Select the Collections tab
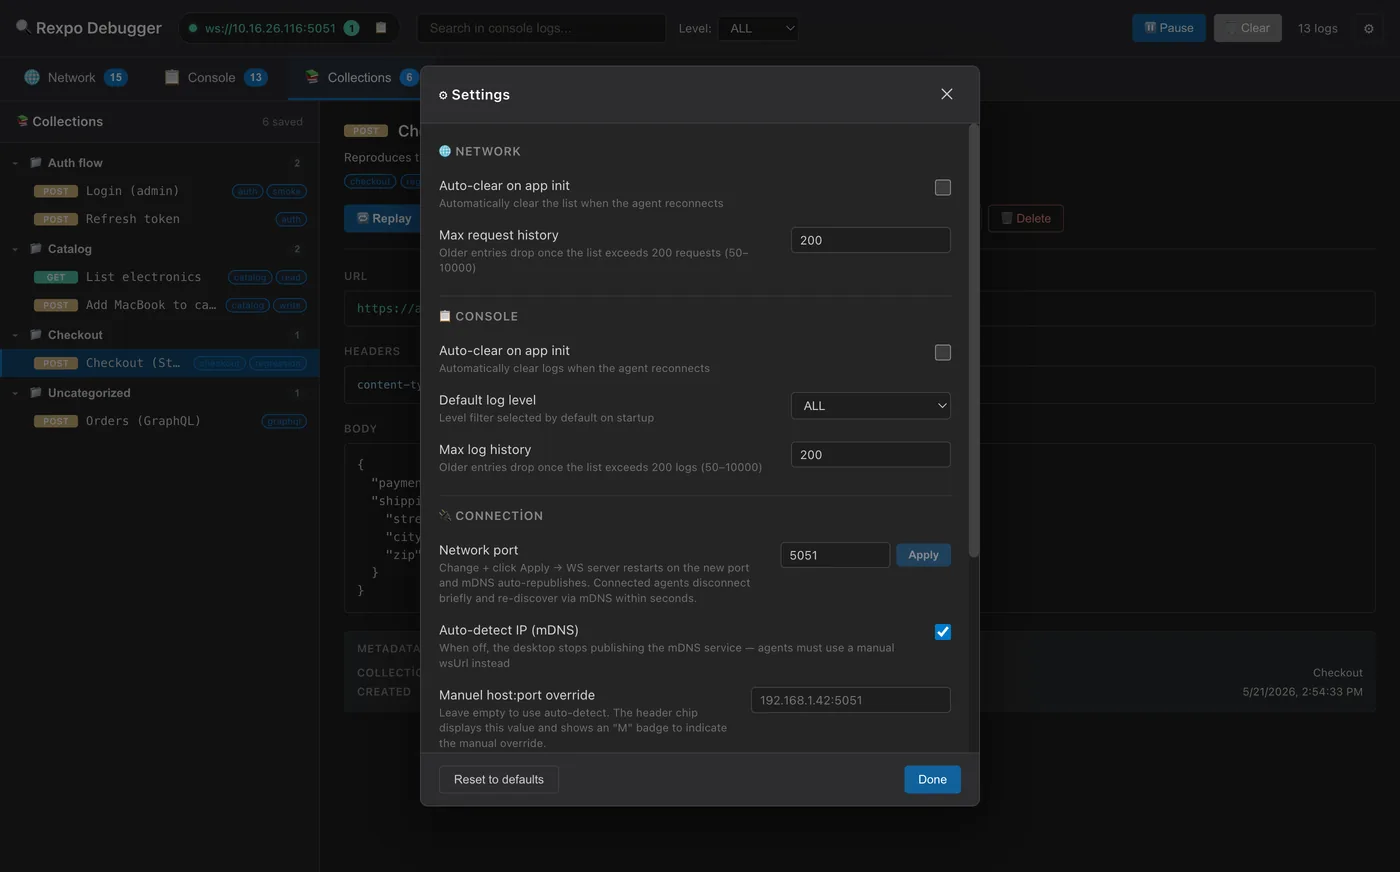 point(360,77)
